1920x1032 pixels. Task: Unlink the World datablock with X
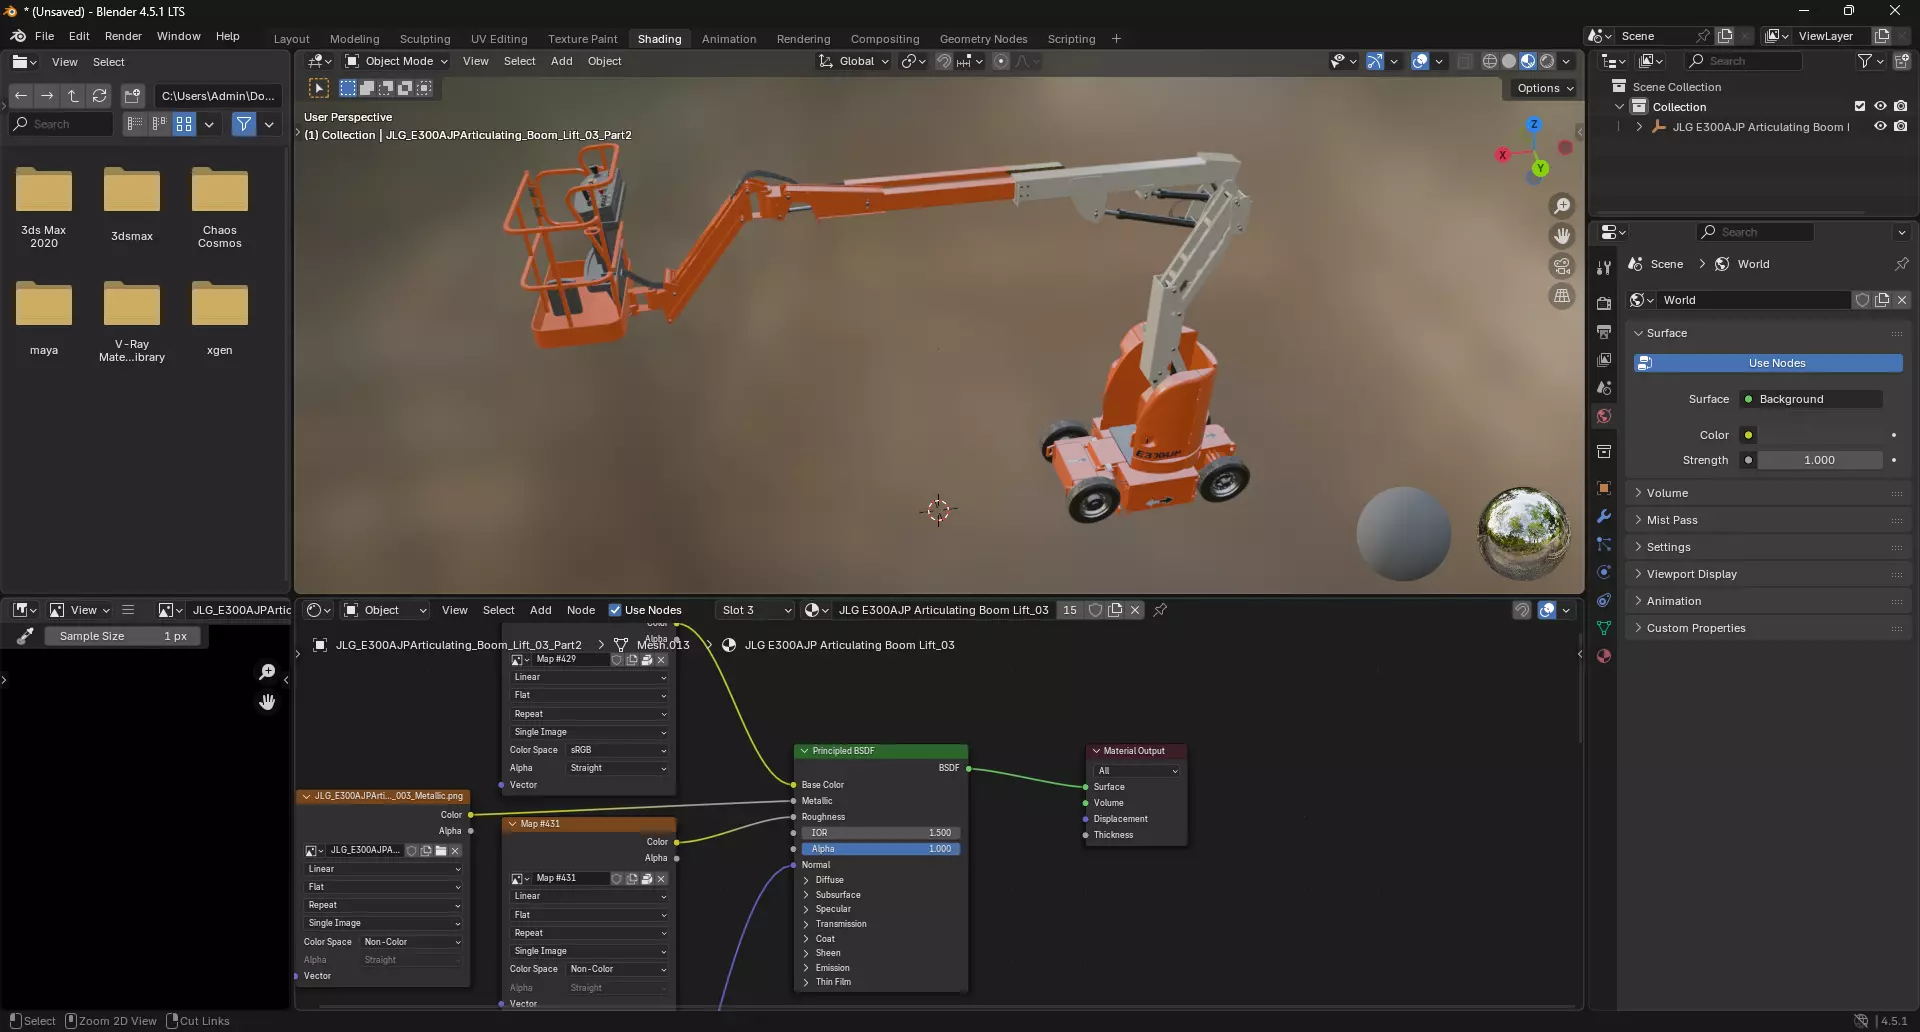click(x=1902, y=300)
